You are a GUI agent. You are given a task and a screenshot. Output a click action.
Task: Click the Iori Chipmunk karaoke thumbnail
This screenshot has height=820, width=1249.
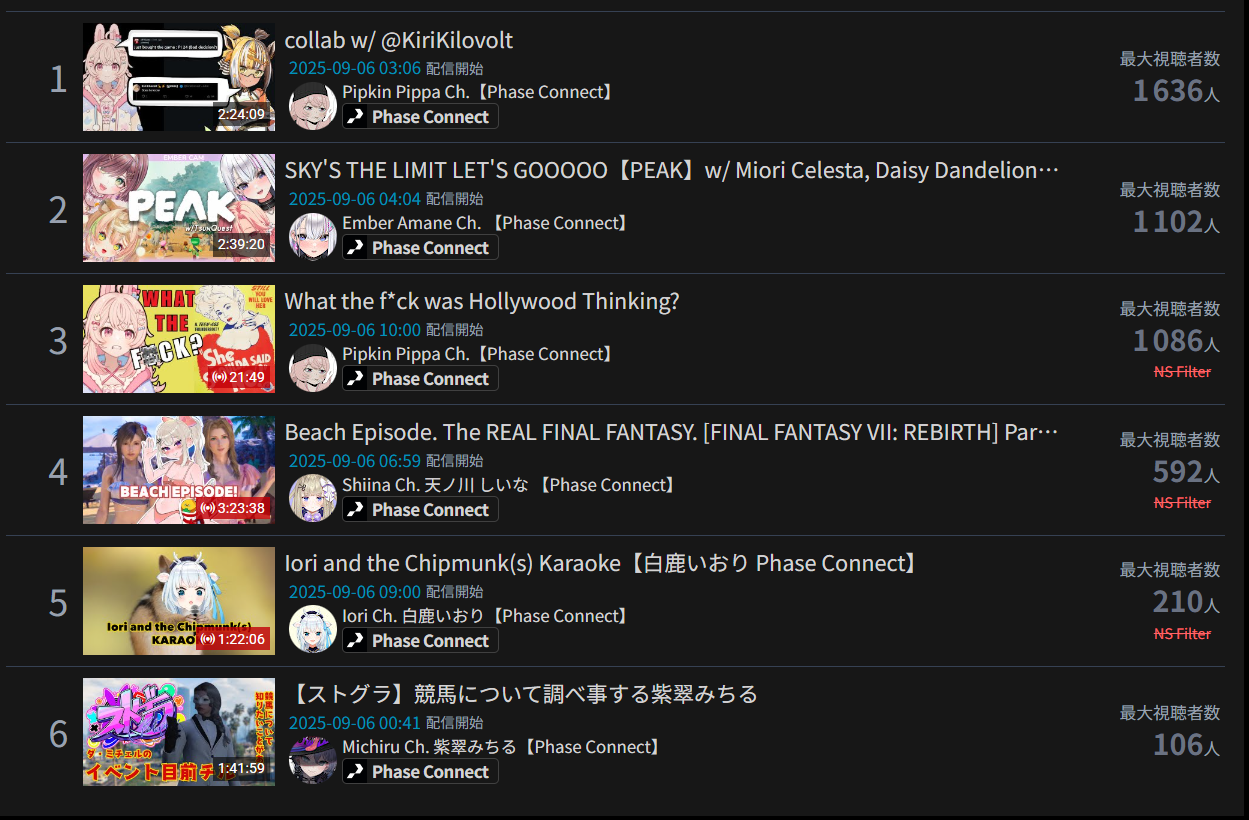pos(179,601)
